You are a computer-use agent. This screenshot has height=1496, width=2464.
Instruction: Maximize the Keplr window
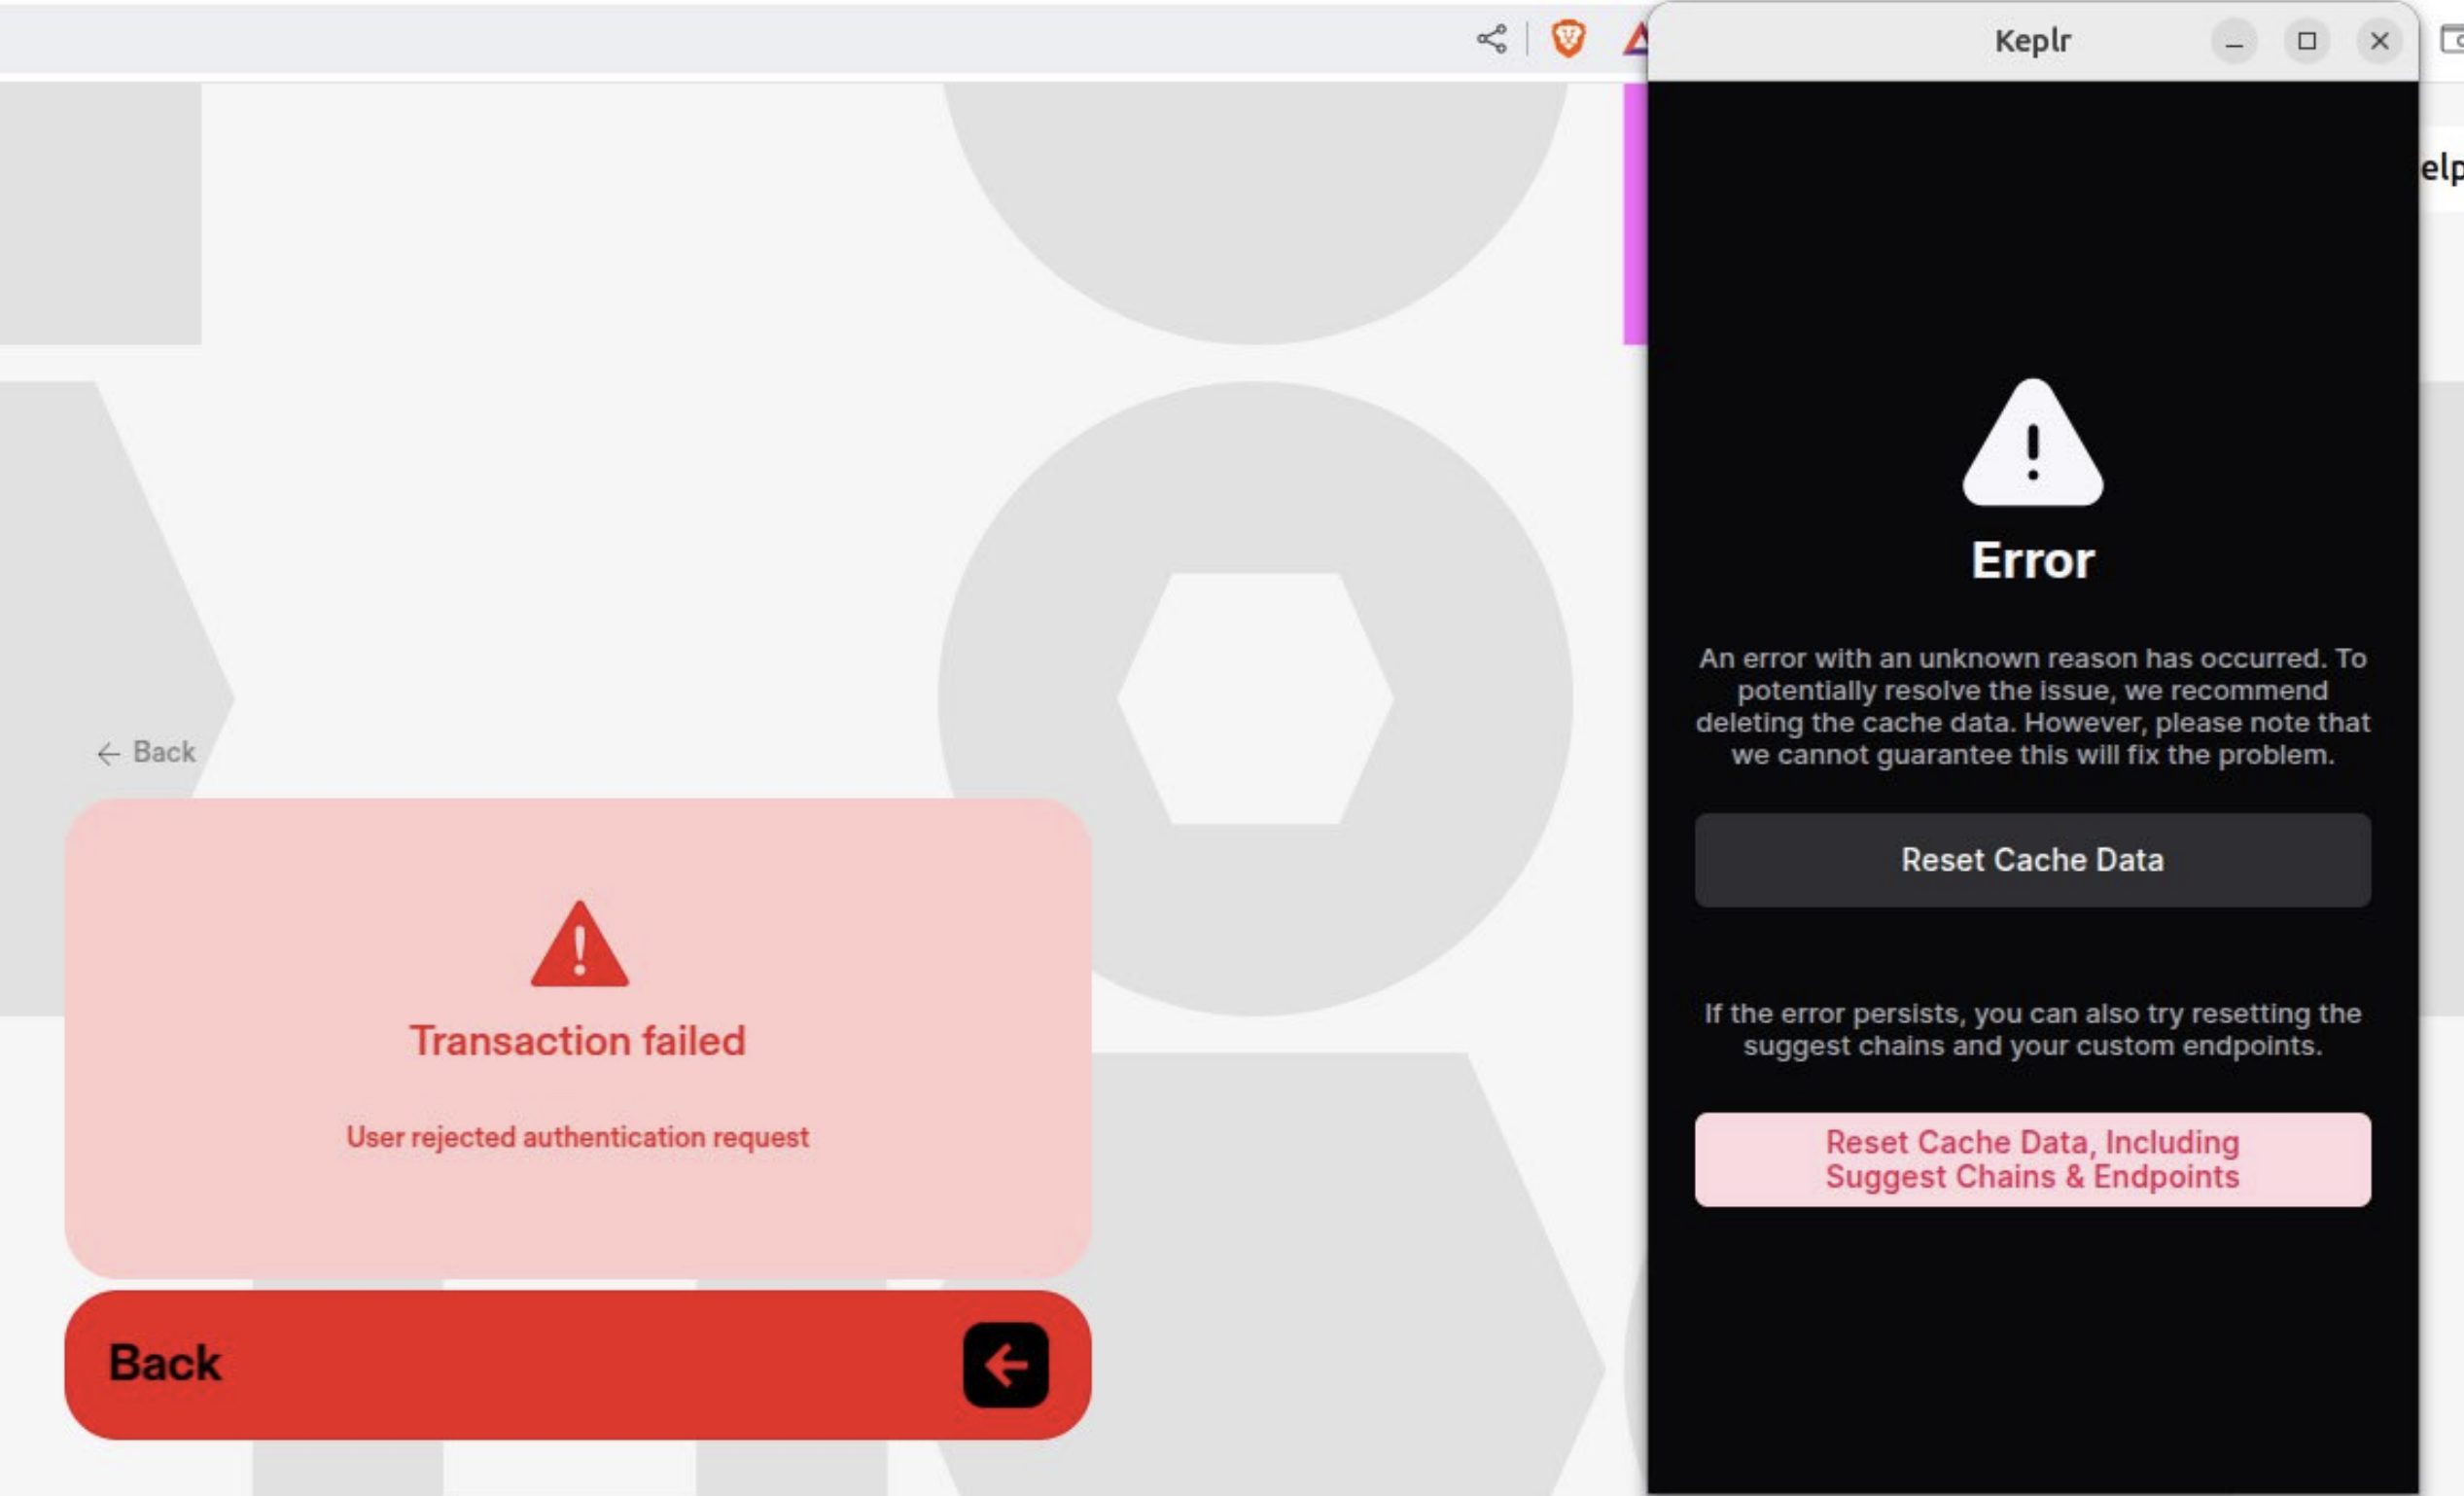(2307, 41)
